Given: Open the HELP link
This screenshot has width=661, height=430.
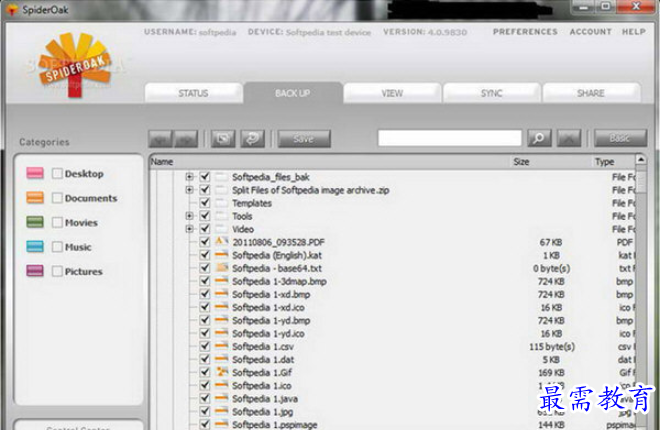Looking at the screenshot, I should [634, 32].
